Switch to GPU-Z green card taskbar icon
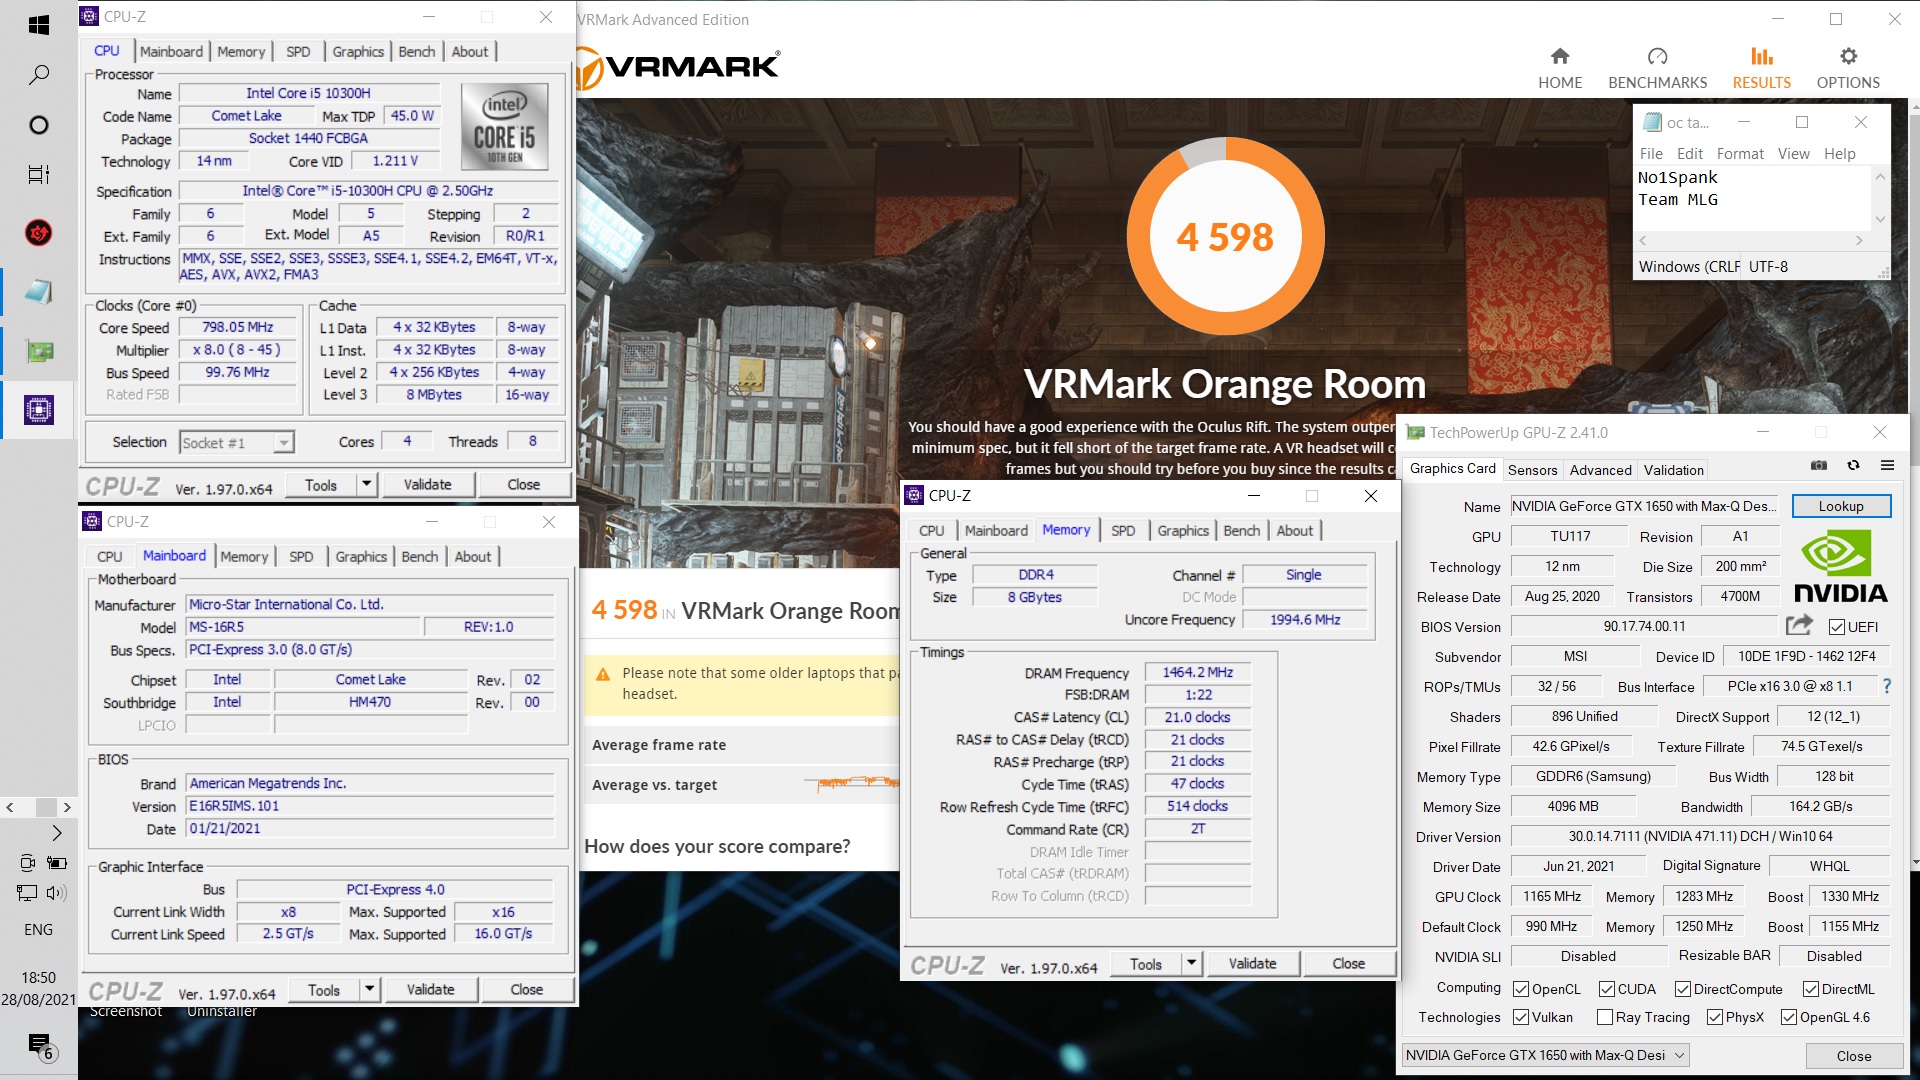Screen dimensions: 1920x1080 (39, 351)
